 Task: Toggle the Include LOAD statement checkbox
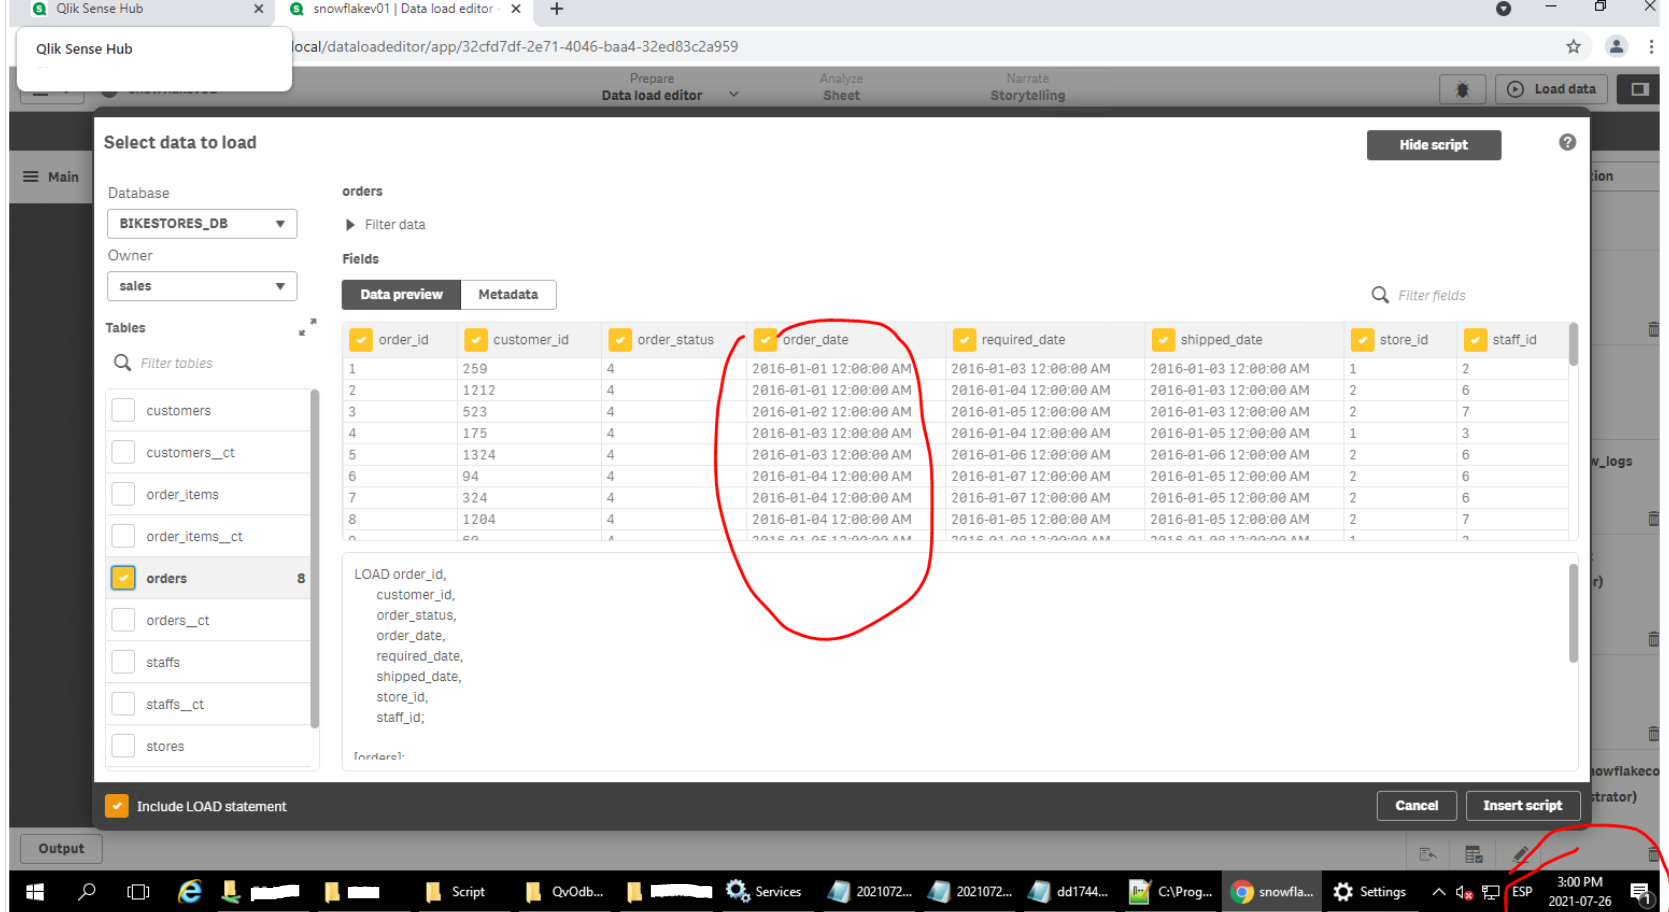[117, 806]
